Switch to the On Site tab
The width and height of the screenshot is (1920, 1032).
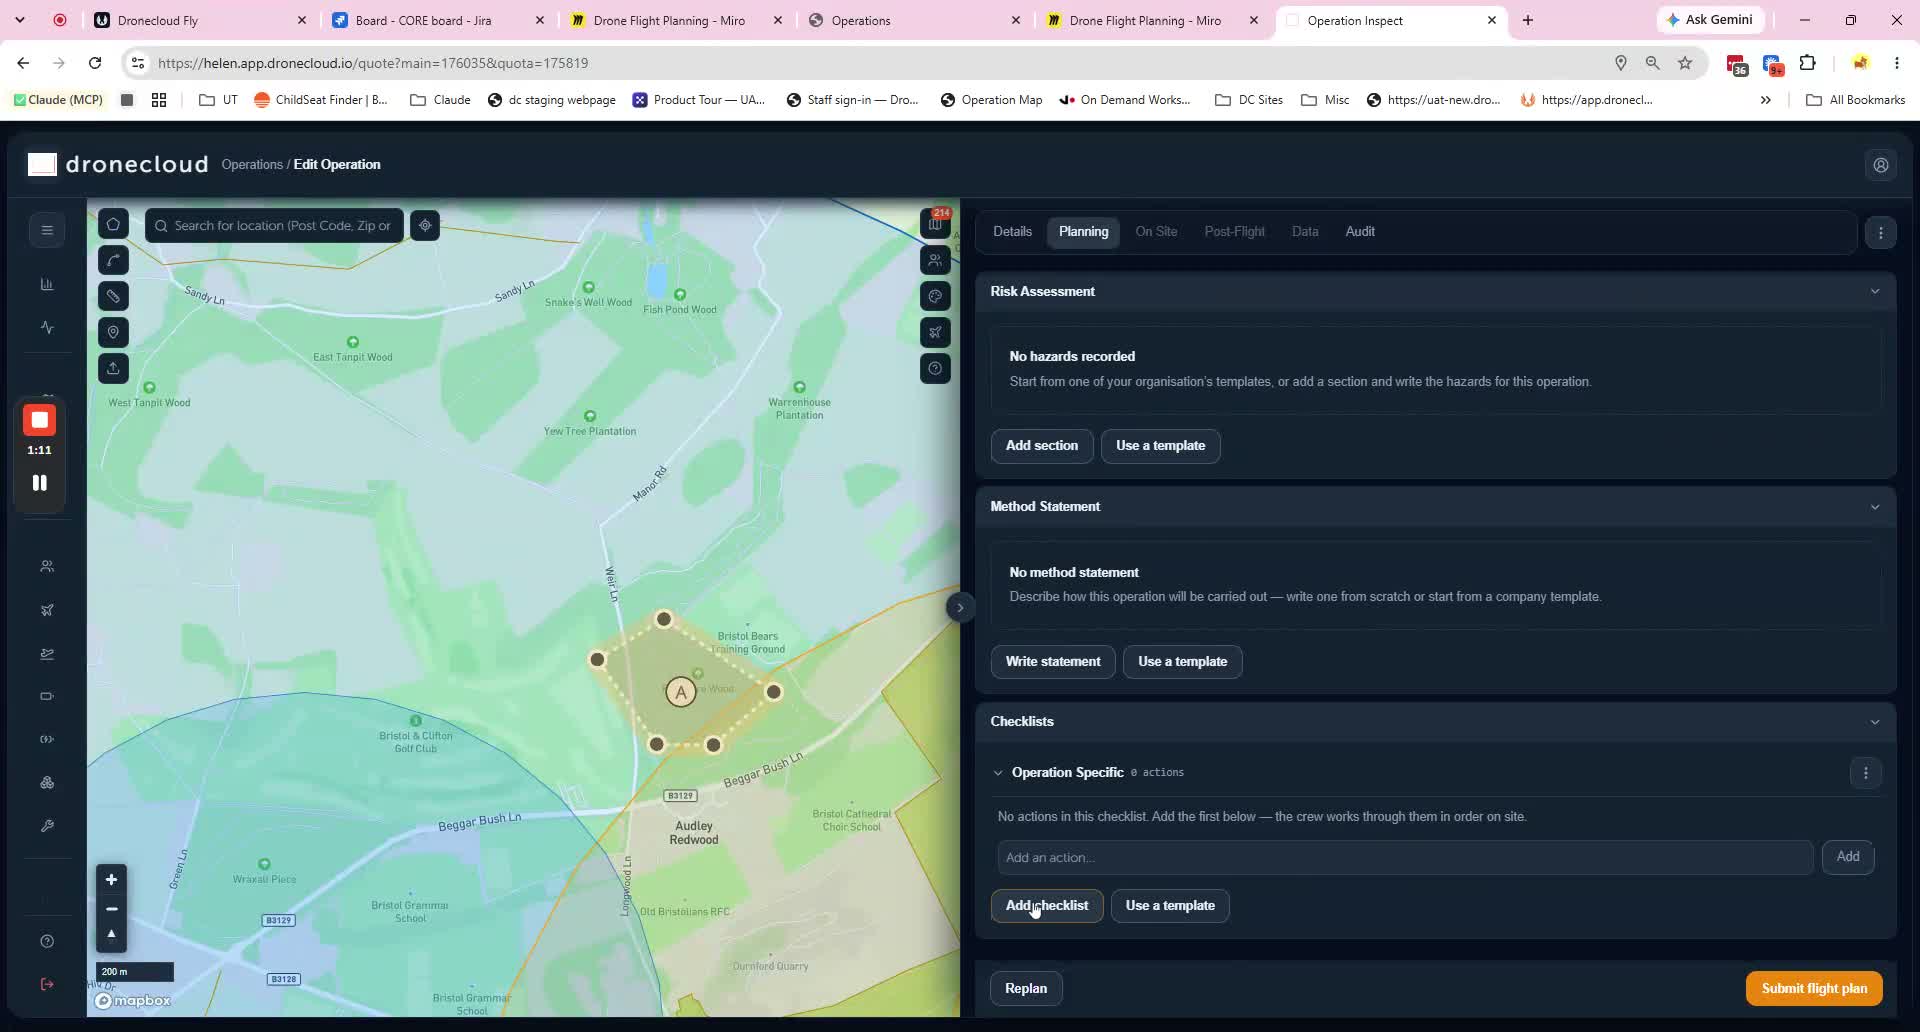[x=1156, y=232]
